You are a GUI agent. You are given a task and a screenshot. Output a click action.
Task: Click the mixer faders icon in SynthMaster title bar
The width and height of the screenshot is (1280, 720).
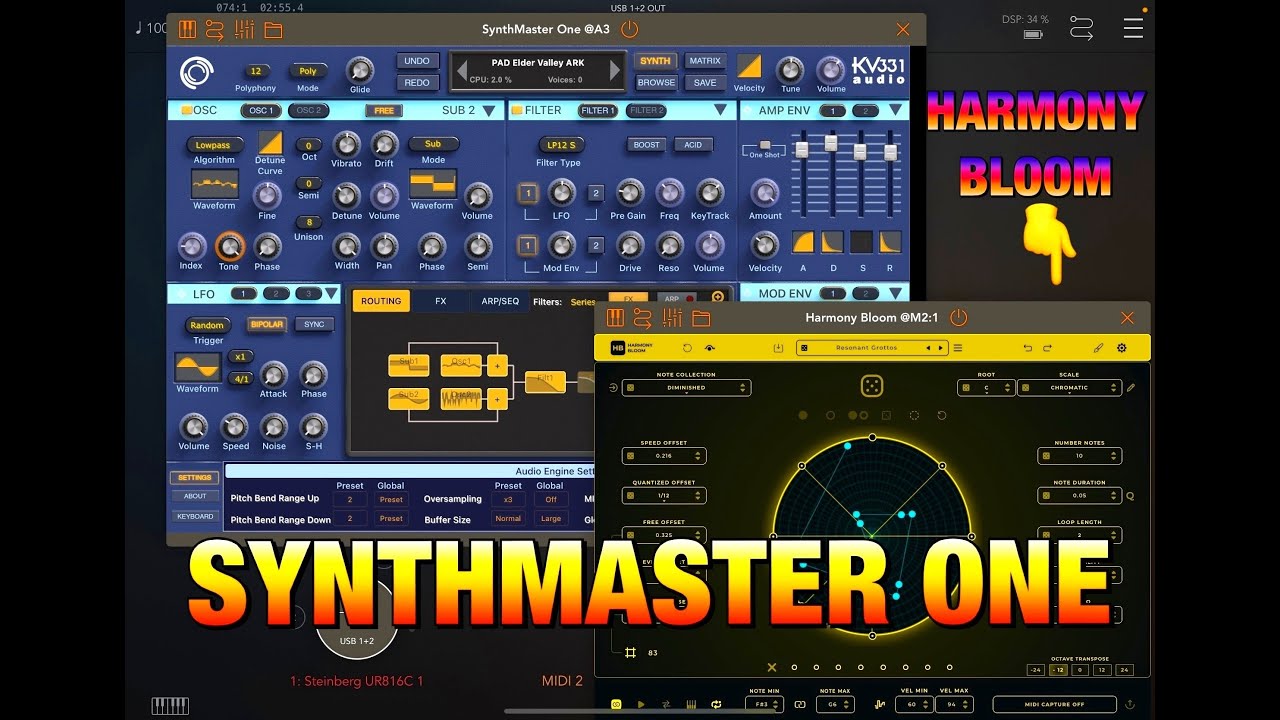click(243, 30)
